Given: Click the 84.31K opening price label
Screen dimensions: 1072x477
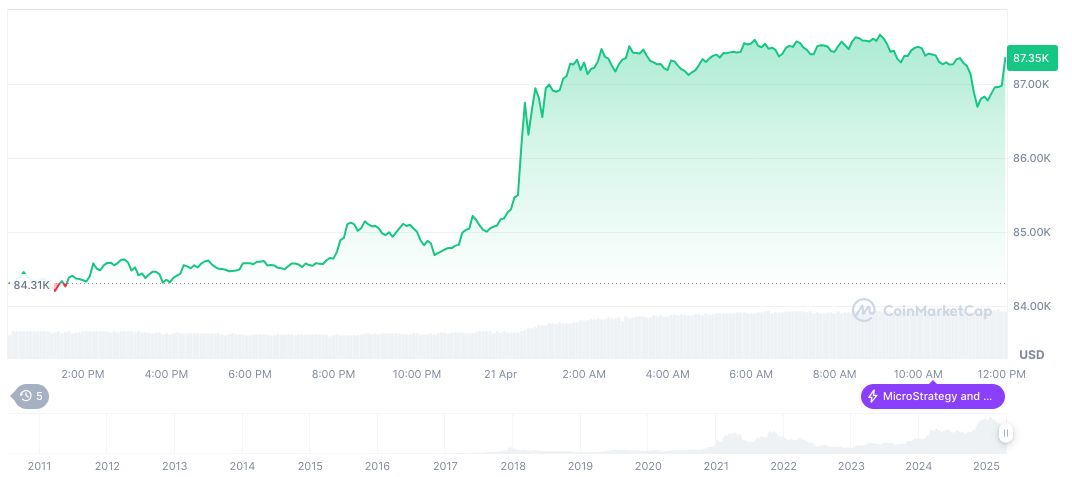Looking at the screenshot, I should 31,285.
